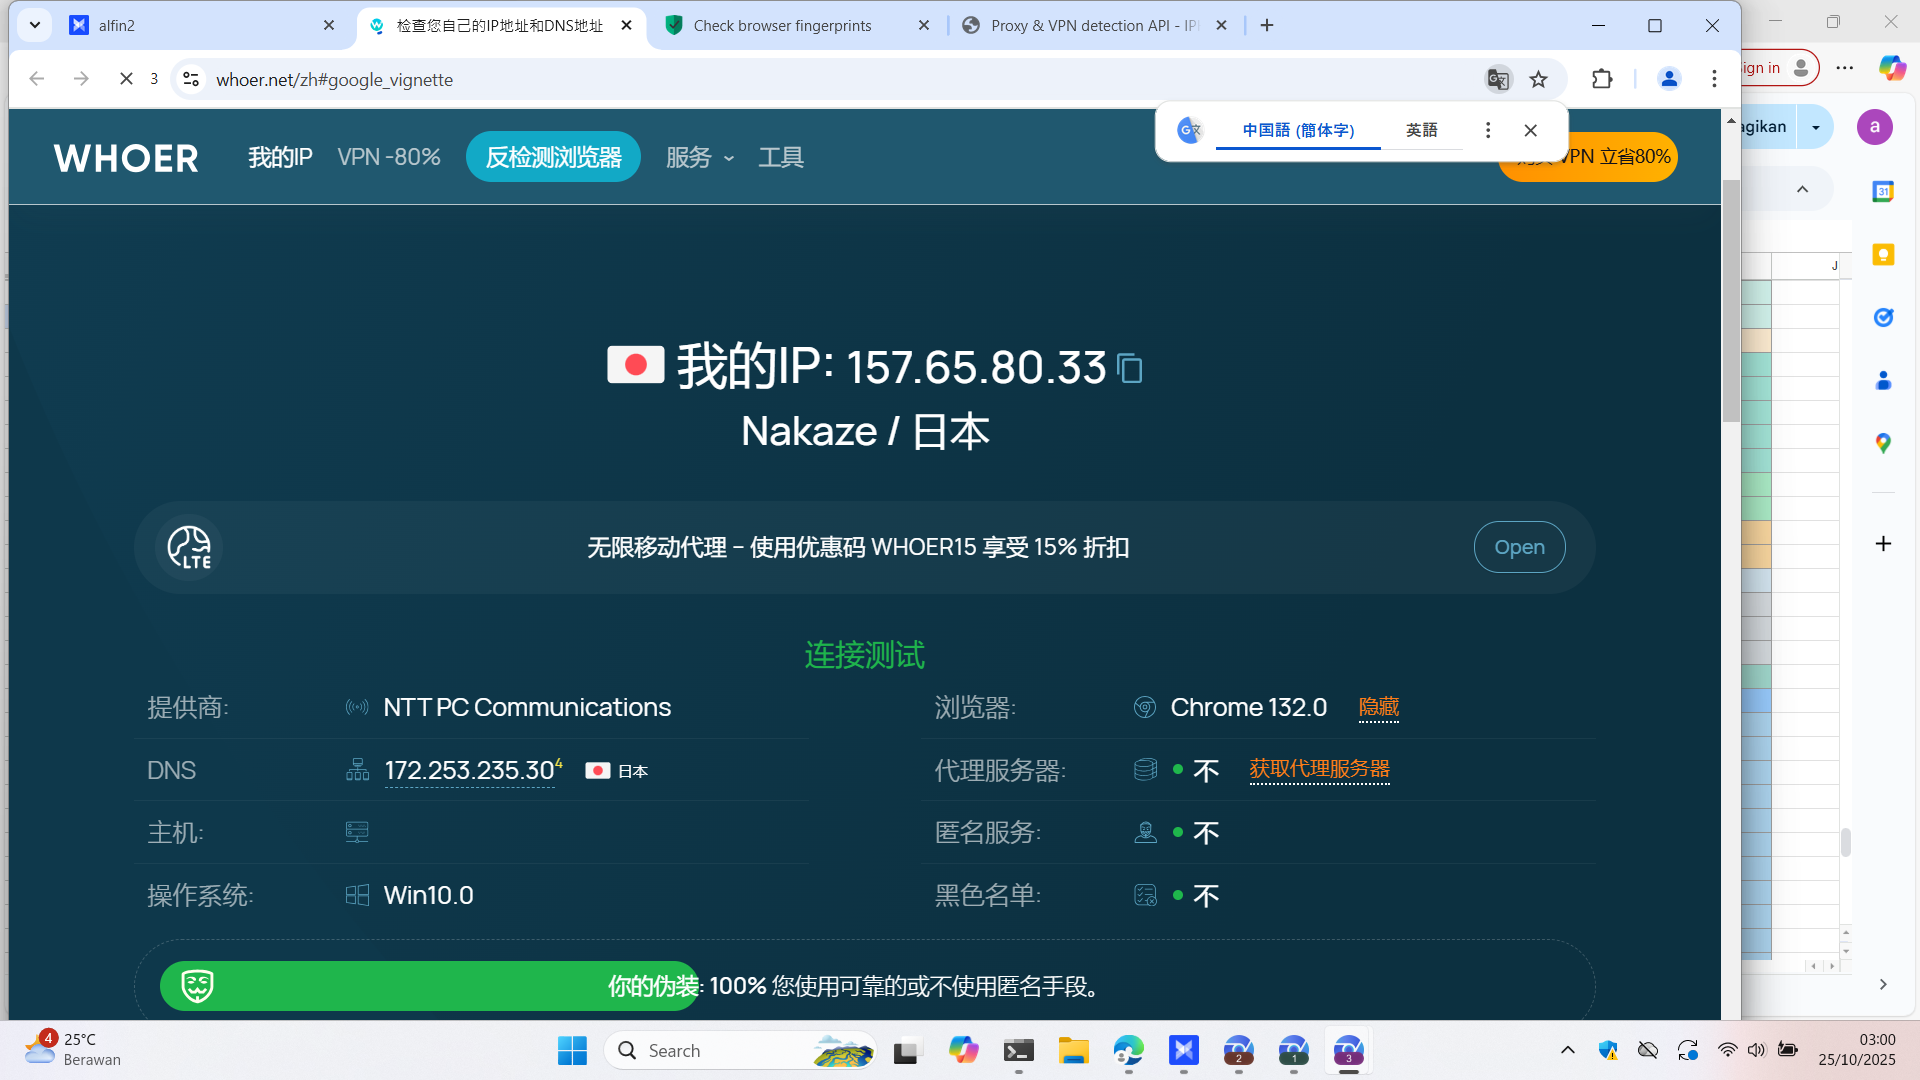Click the 隐藏 link beside Chrome 132.0
Image resolution: width=1920 pixels, height=1080 pixels.
tap(1379, 707)
